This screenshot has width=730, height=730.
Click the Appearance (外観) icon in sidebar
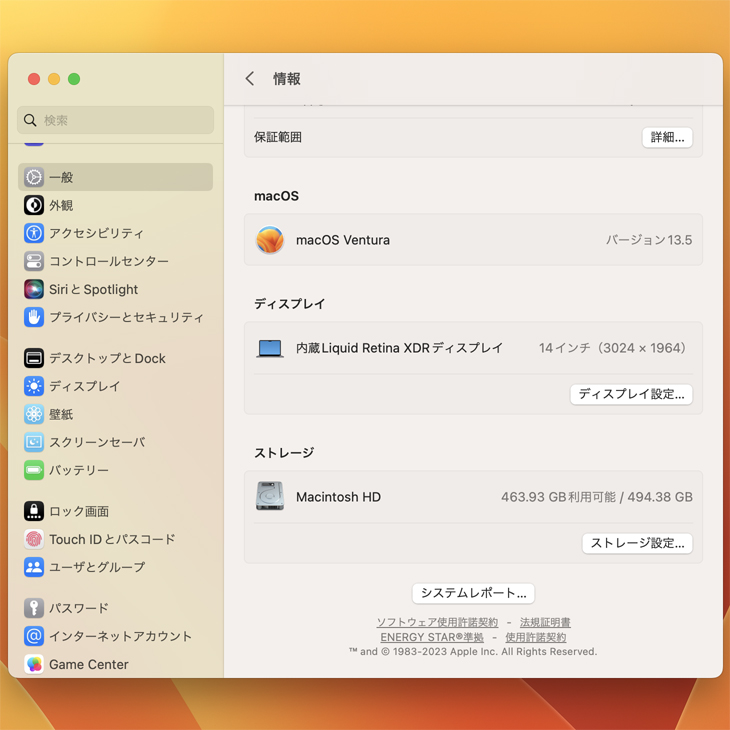pos(34,205)
